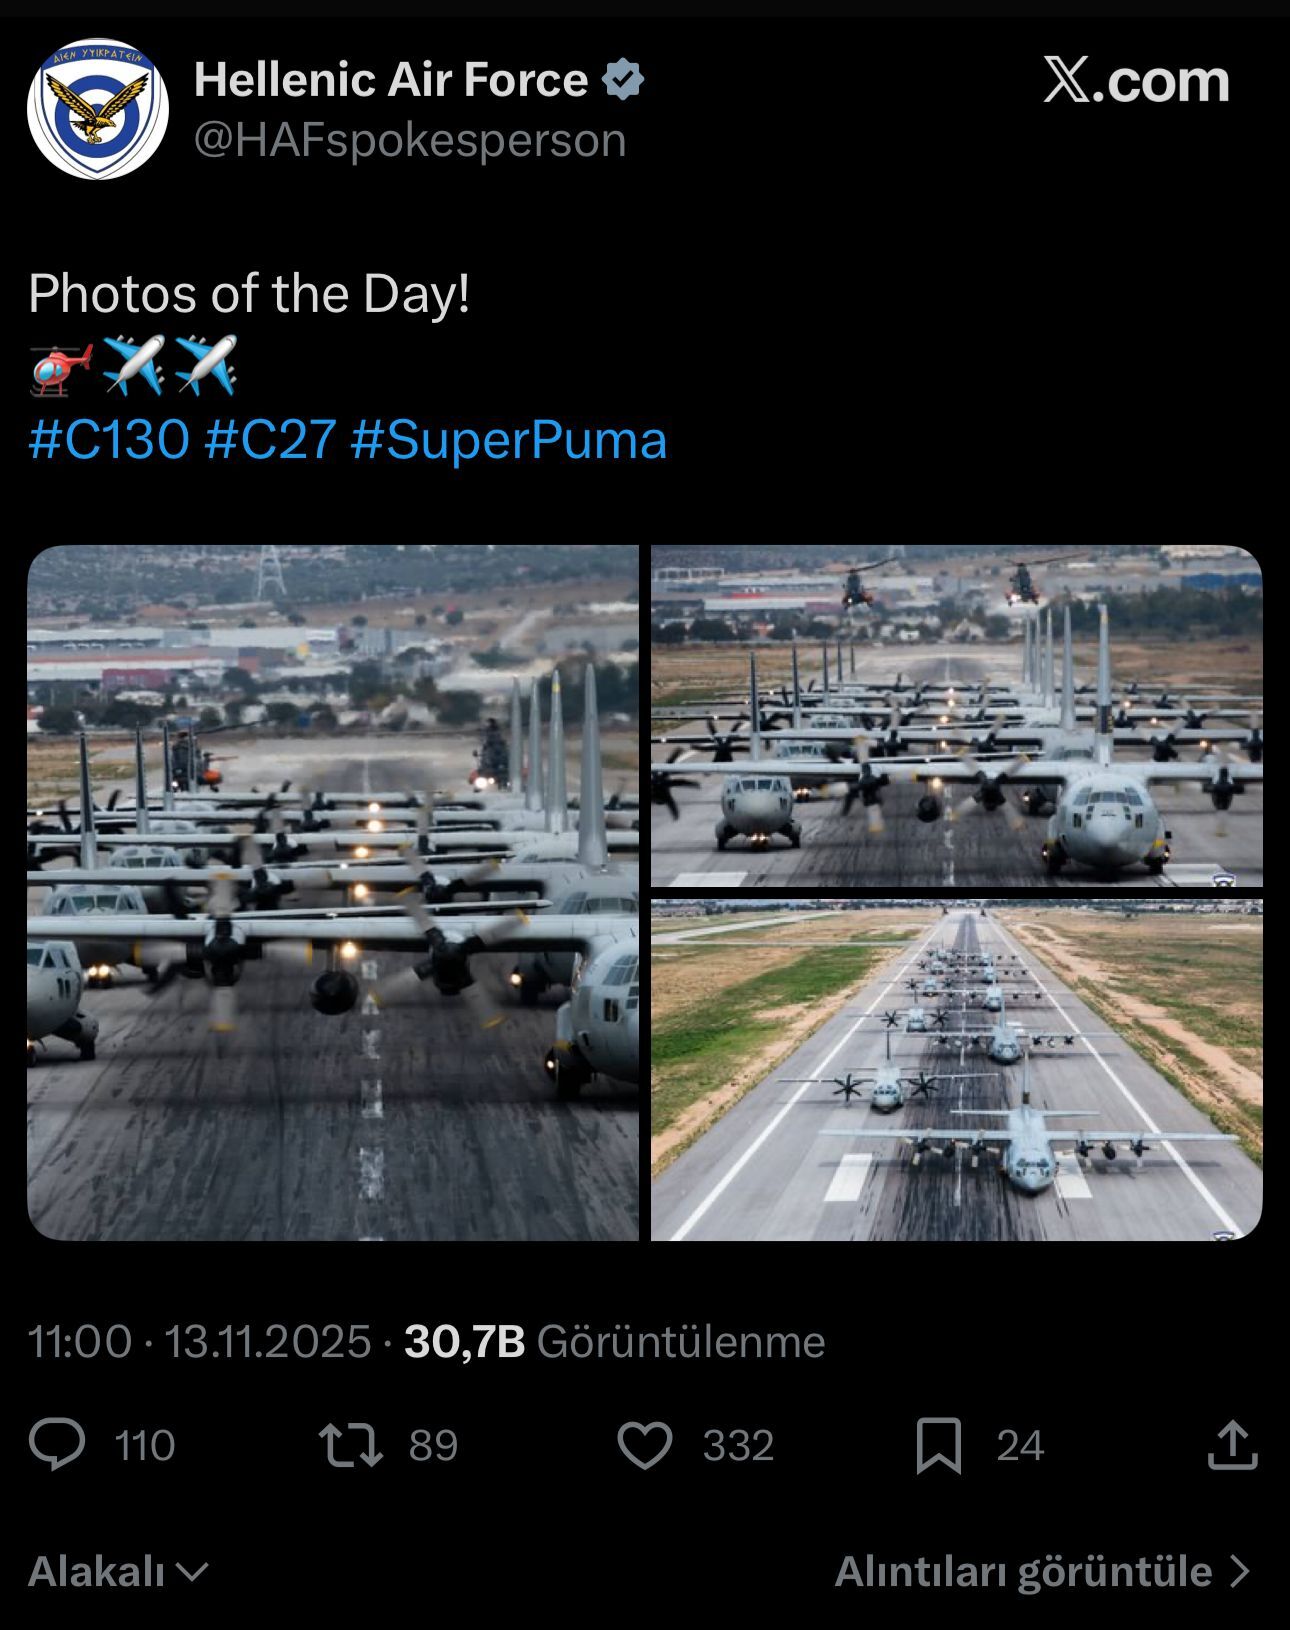The width and height of the screenshot is (1290, 1630).
Task: Open the @HAFspokesperson handle
Action: [x=410, y=140]
